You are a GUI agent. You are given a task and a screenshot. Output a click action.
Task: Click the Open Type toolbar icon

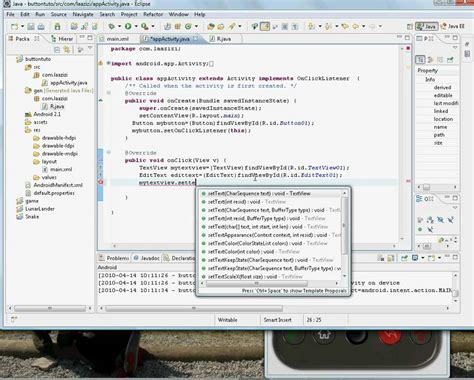point(211,26)
